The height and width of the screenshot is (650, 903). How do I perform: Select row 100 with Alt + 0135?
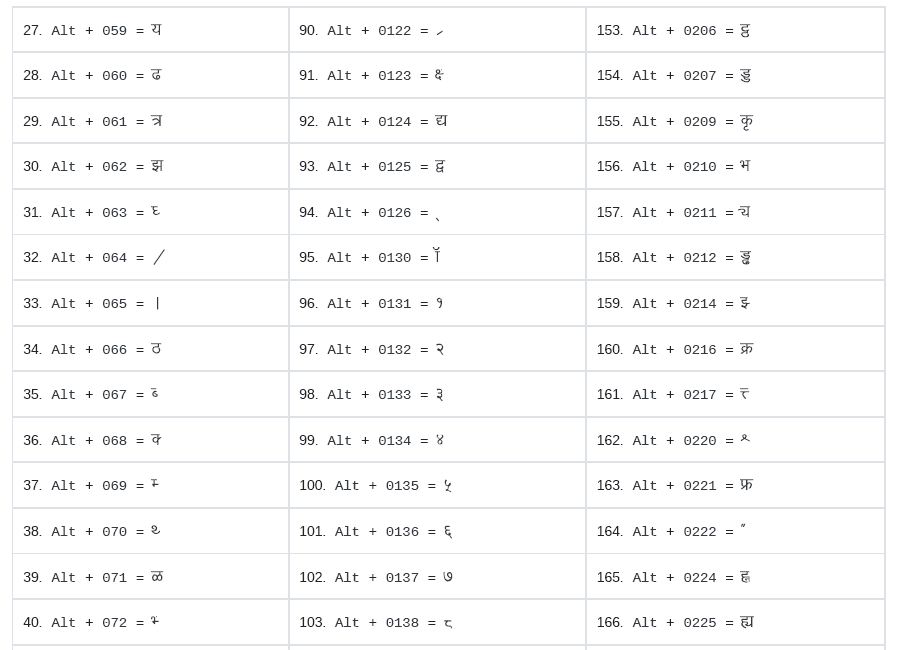[437, 485]
